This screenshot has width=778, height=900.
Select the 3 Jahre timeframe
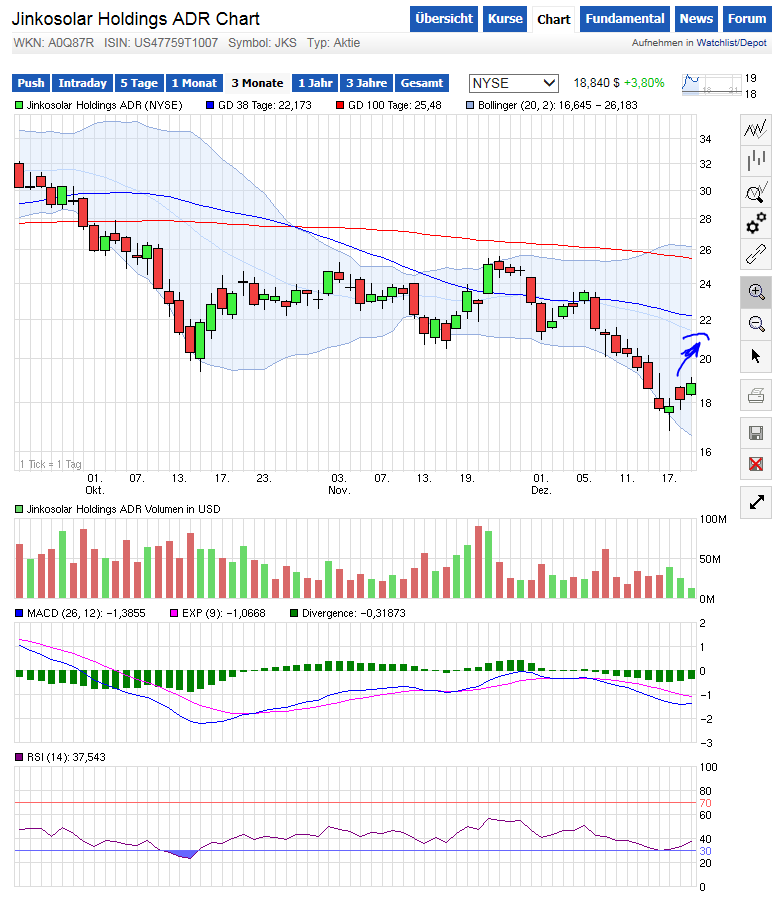tap(366, 83)
